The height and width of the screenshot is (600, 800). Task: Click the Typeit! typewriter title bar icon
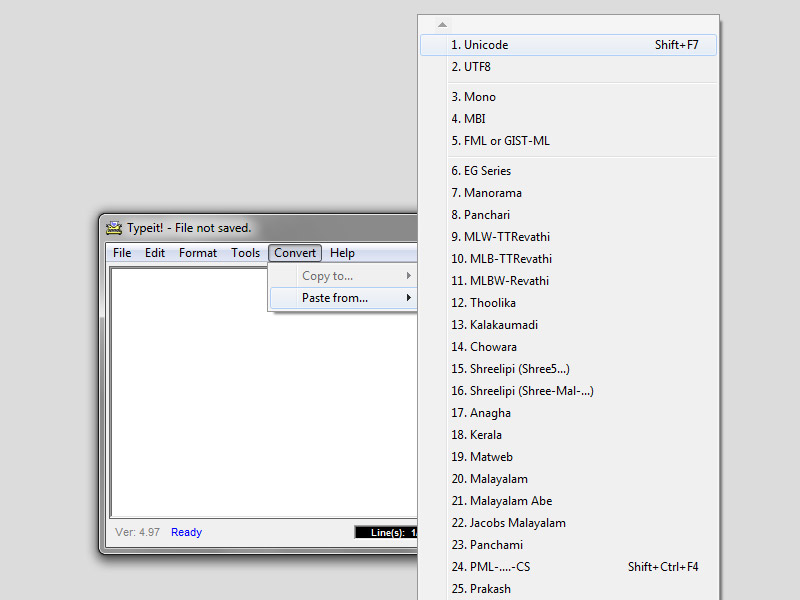pyautogui.click(x=114, y=228)
